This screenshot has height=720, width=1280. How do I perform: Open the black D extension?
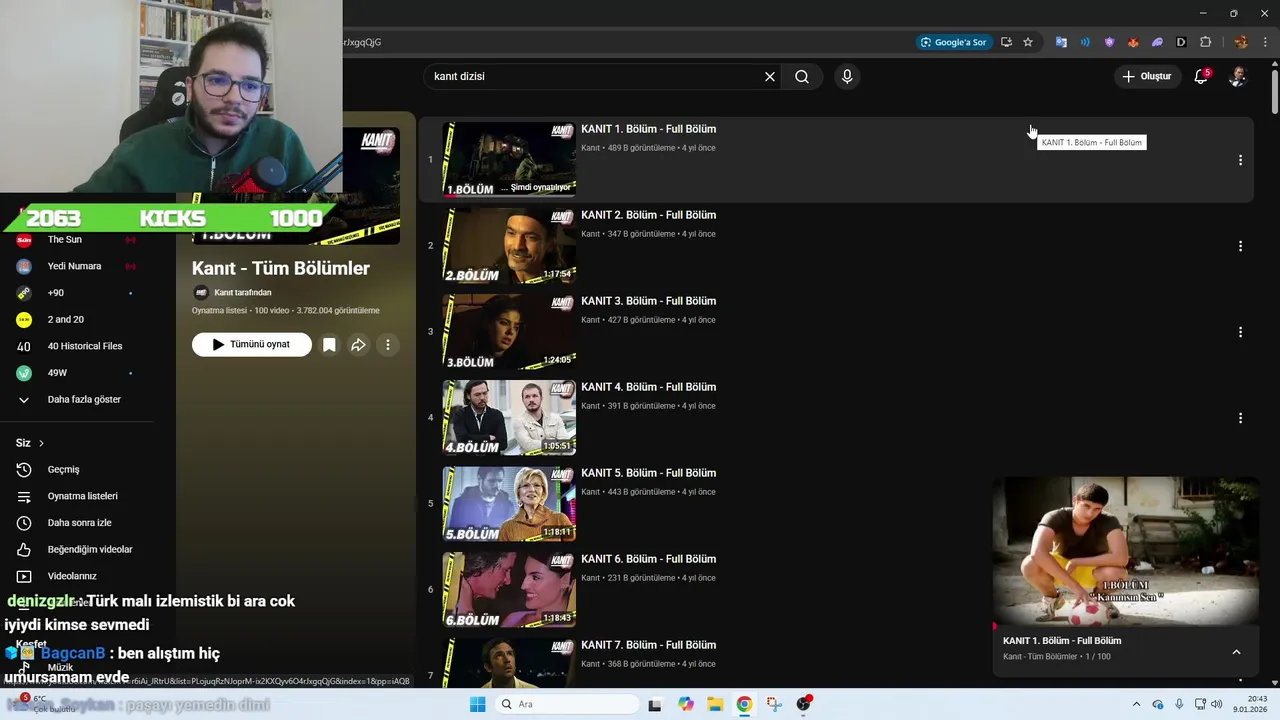click(x=1181, y=42)
